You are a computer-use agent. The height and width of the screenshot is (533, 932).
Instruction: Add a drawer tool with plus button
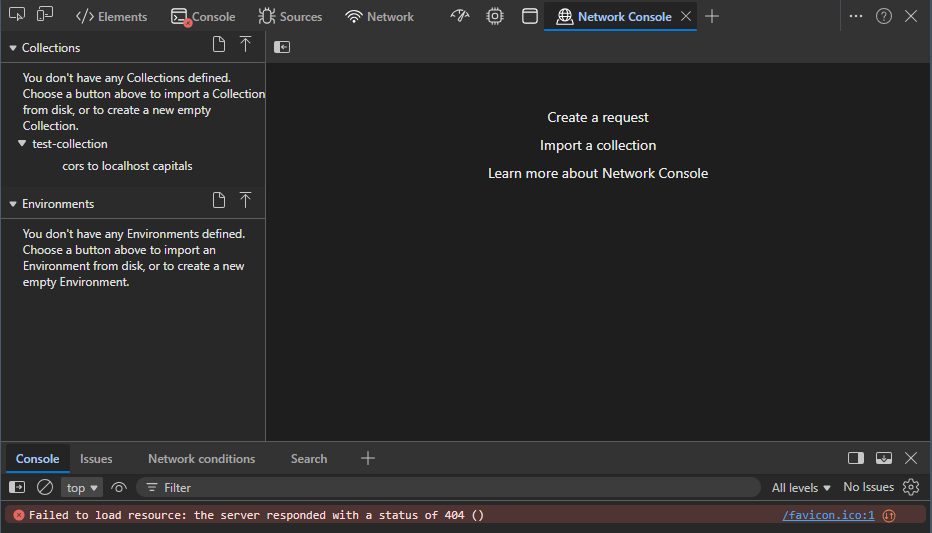tap(368, 458)
